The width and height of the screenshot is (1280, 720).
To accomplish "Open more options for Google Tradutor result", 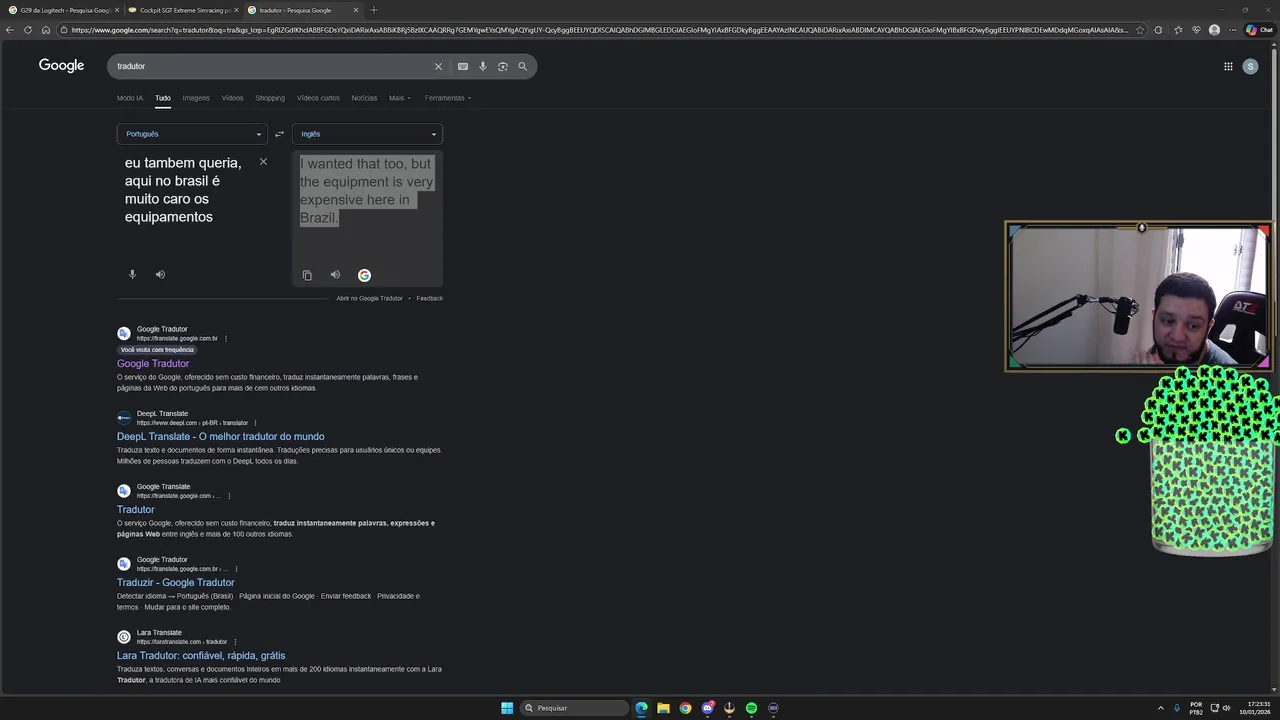I will coord(226,338).
